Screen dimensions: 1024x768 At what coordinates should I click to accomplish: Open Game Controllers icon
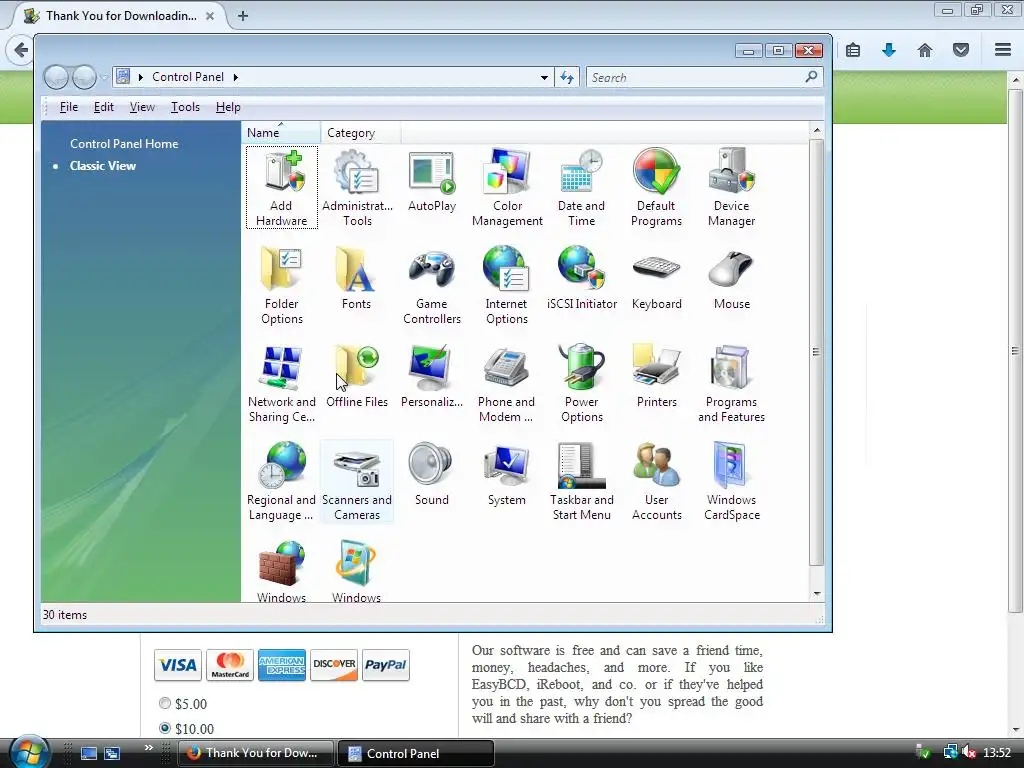432,285
